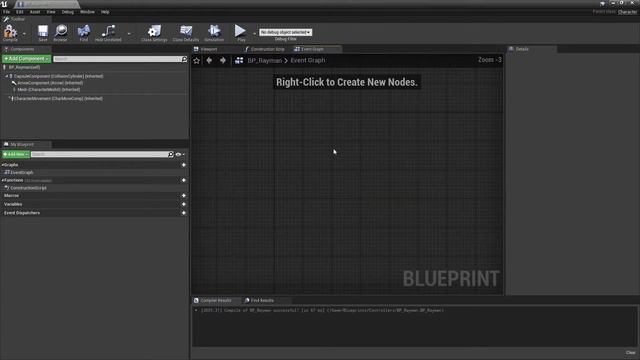The image size is (640, 360).
Task: Clear the compiler results log
Action: (630, 353)
